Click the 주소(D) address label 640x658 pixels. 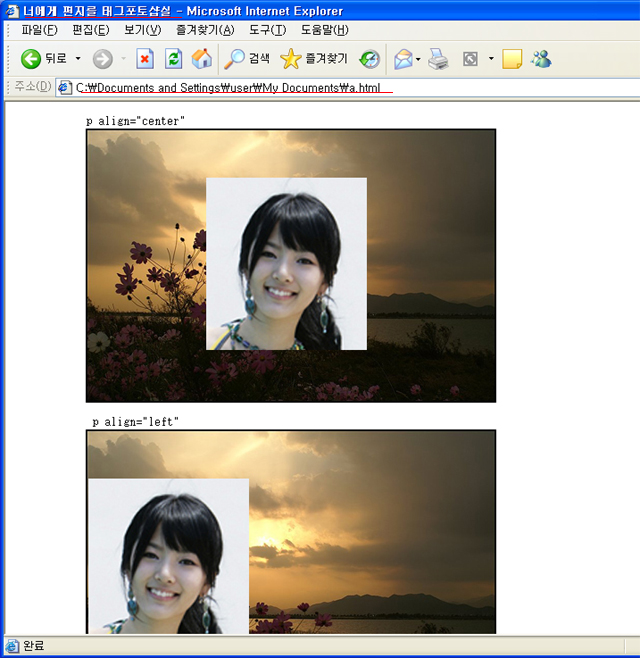33,87
